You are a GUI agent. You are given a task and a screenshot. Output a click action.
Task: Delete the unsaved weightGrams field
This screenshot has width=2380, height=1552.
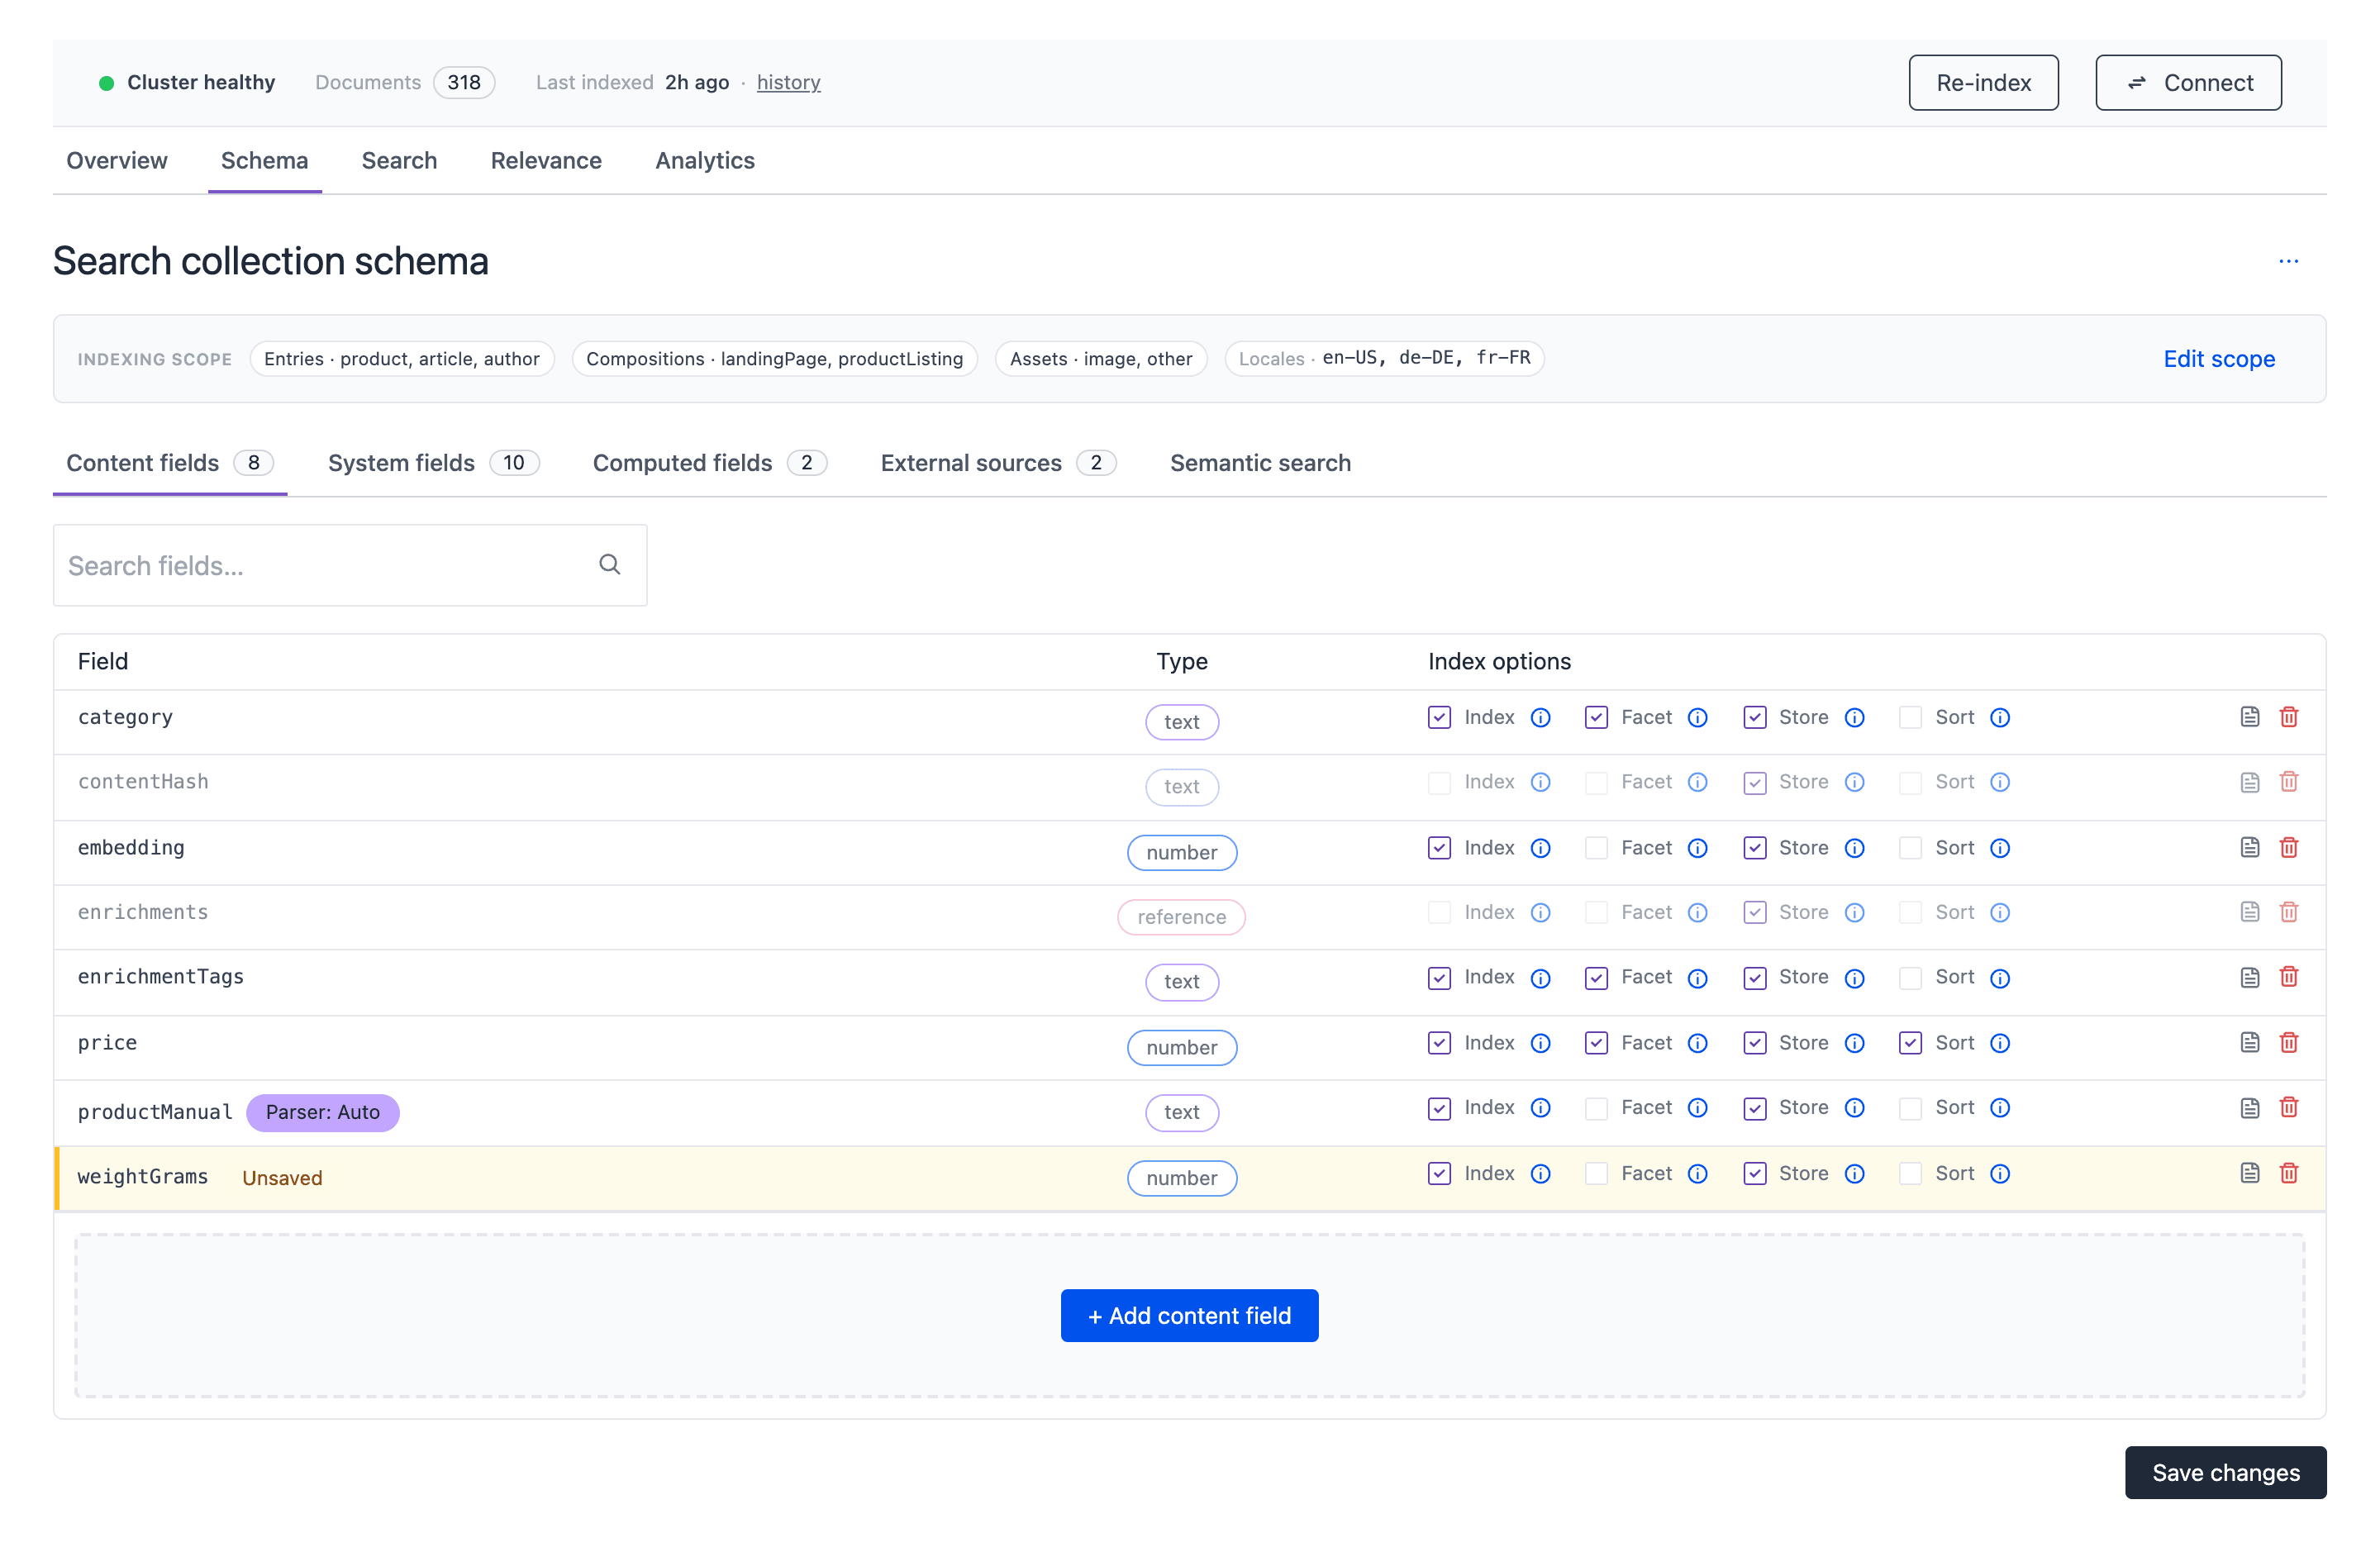pos(2288,1173)
